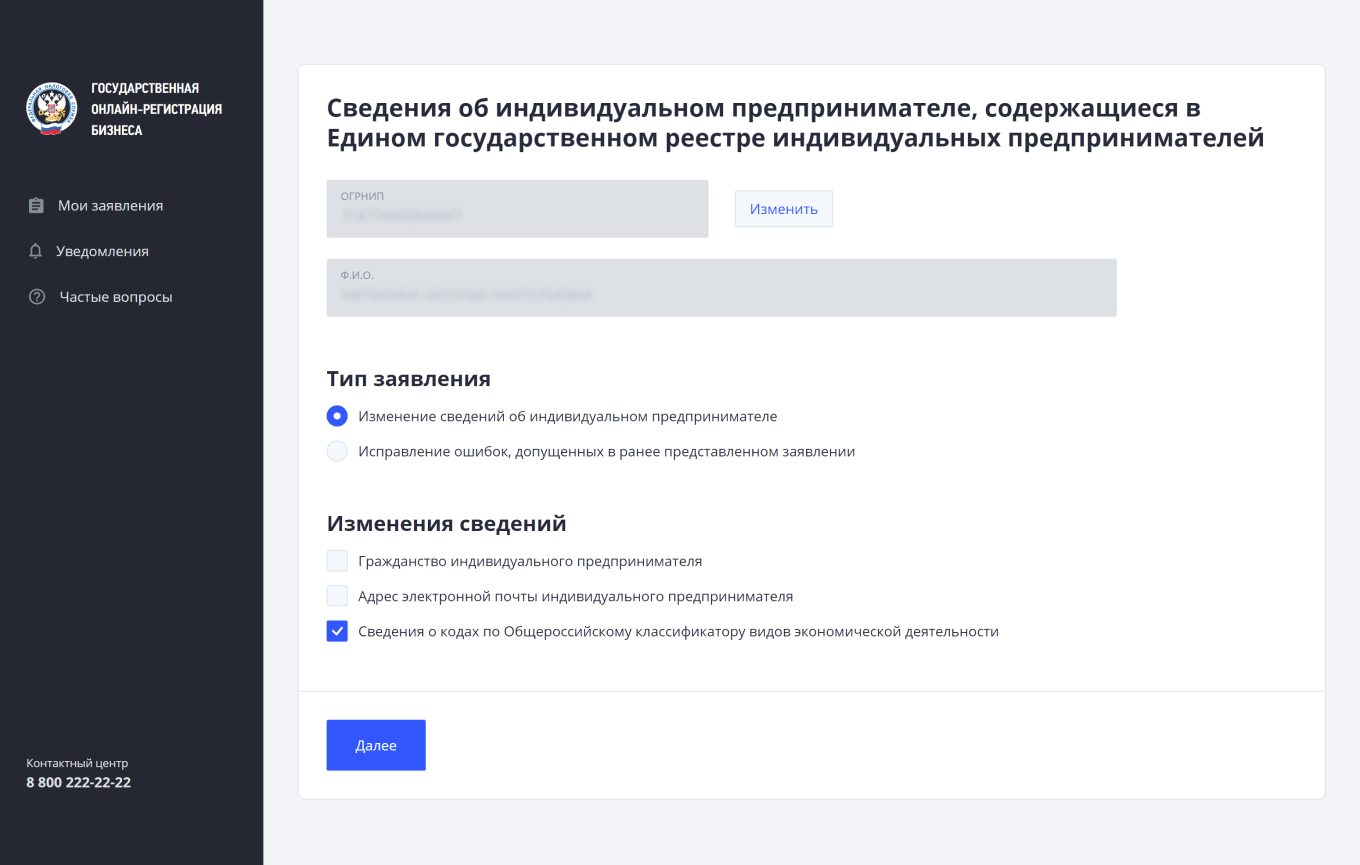Screen dimensions: 1360x865
Task: Click the bell icon for Уведомления
Action: click(36, 251)
